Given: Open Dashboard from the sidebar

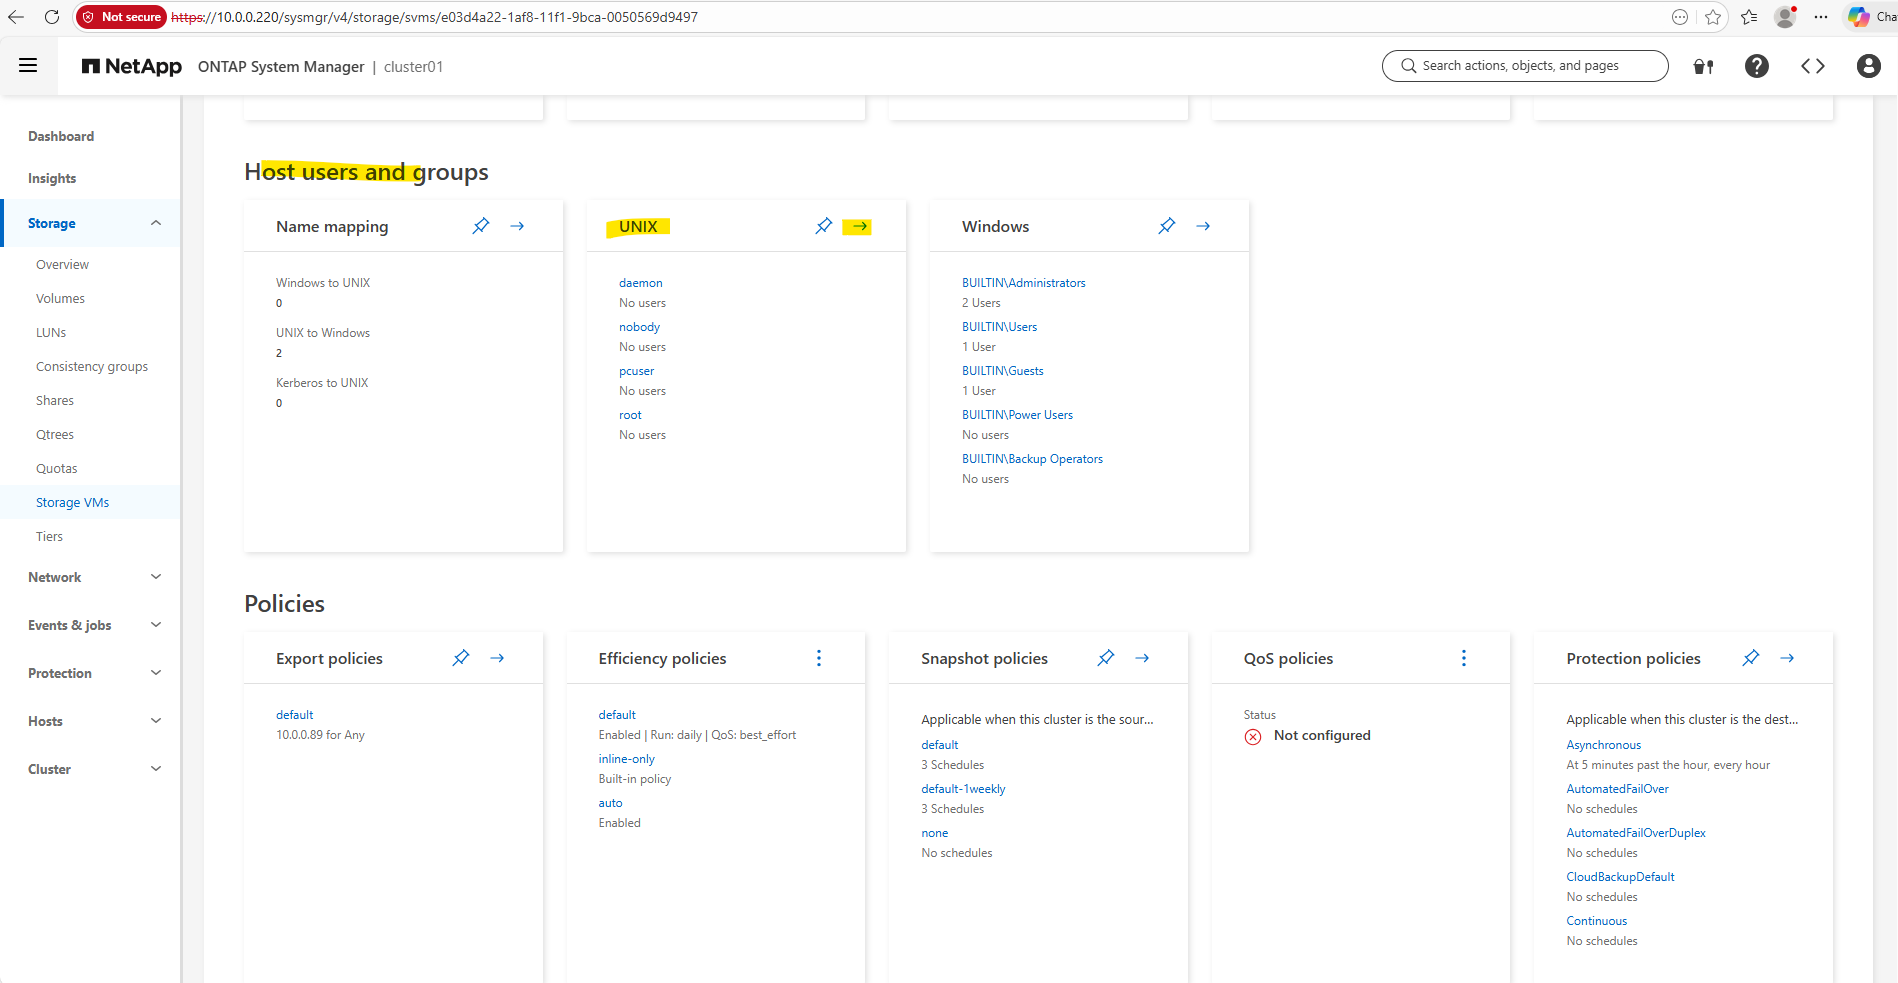Looking at the screenshot, I should point(61,136).
